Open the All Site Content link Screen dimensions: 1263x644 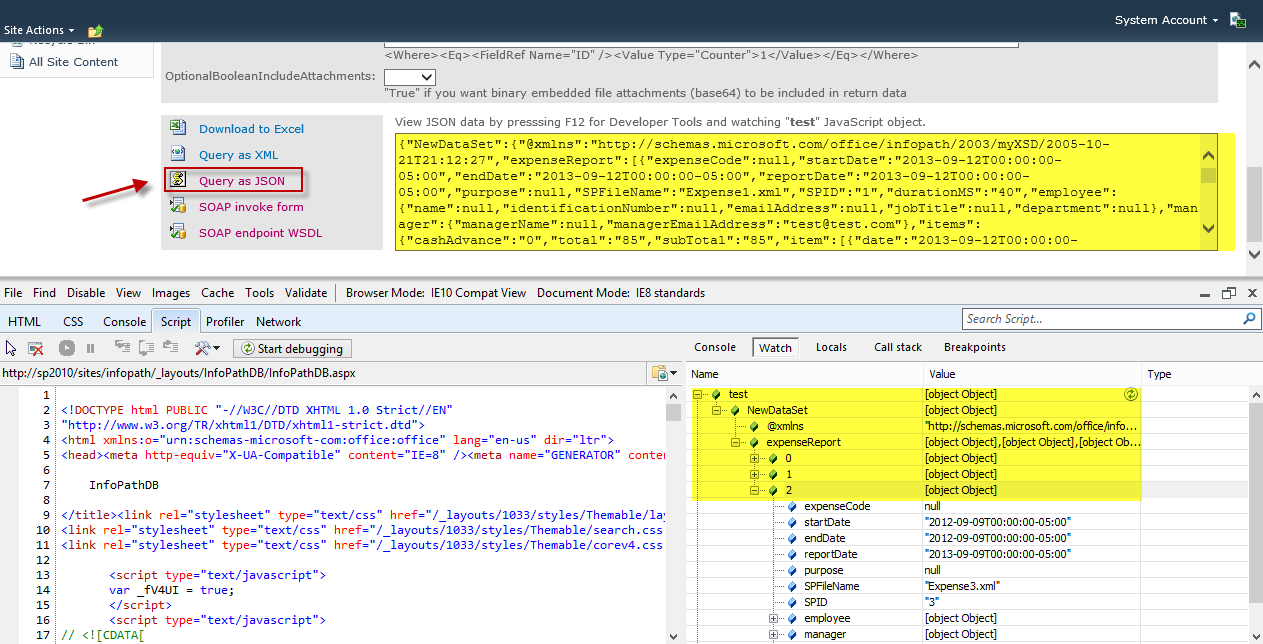tap(73, 62)
